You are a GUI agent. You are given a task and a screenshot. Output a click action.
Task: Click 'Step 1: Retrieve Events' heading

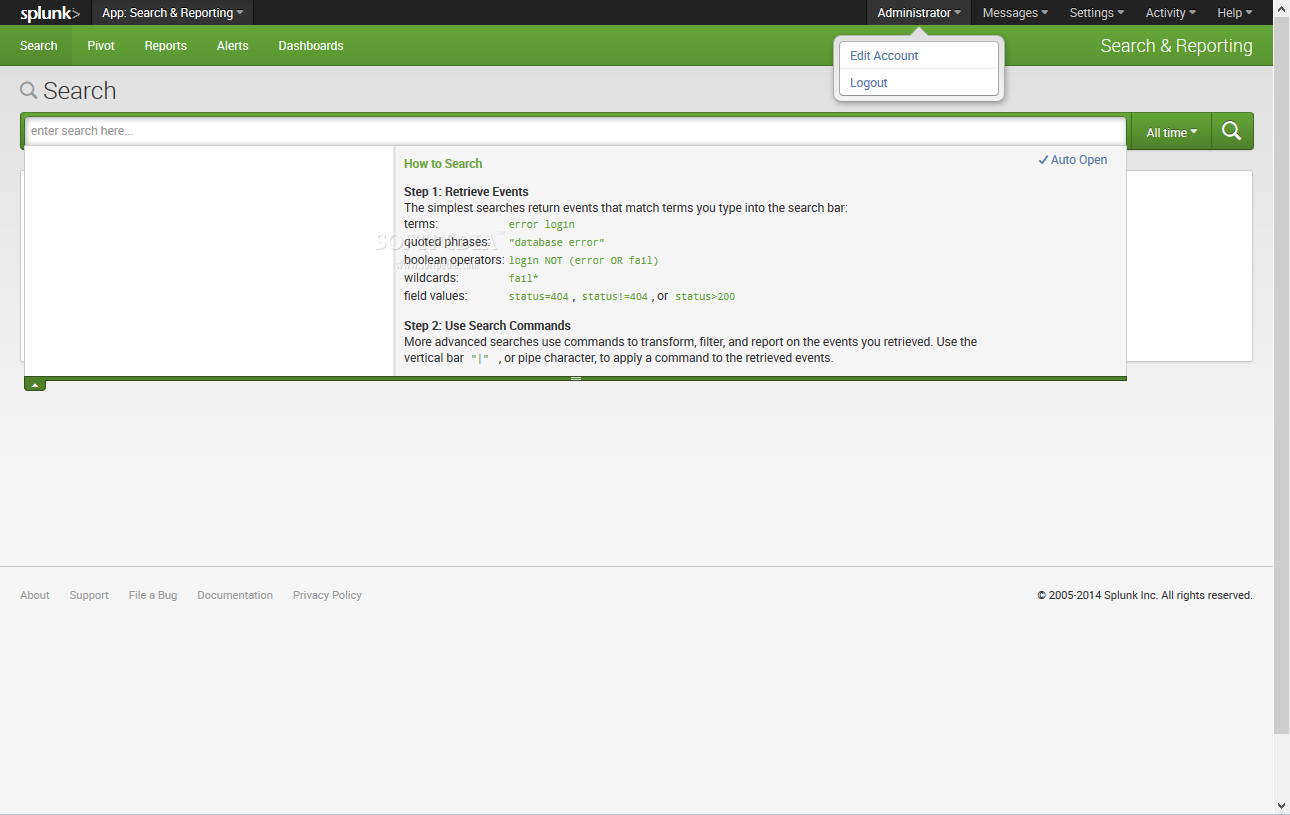tap(466, 192)
